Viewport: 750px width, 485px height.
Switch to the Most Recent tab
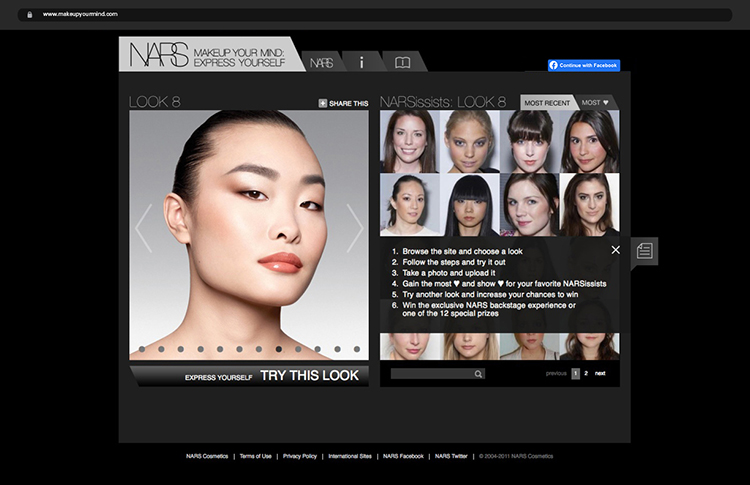click(x=547, y=102)
